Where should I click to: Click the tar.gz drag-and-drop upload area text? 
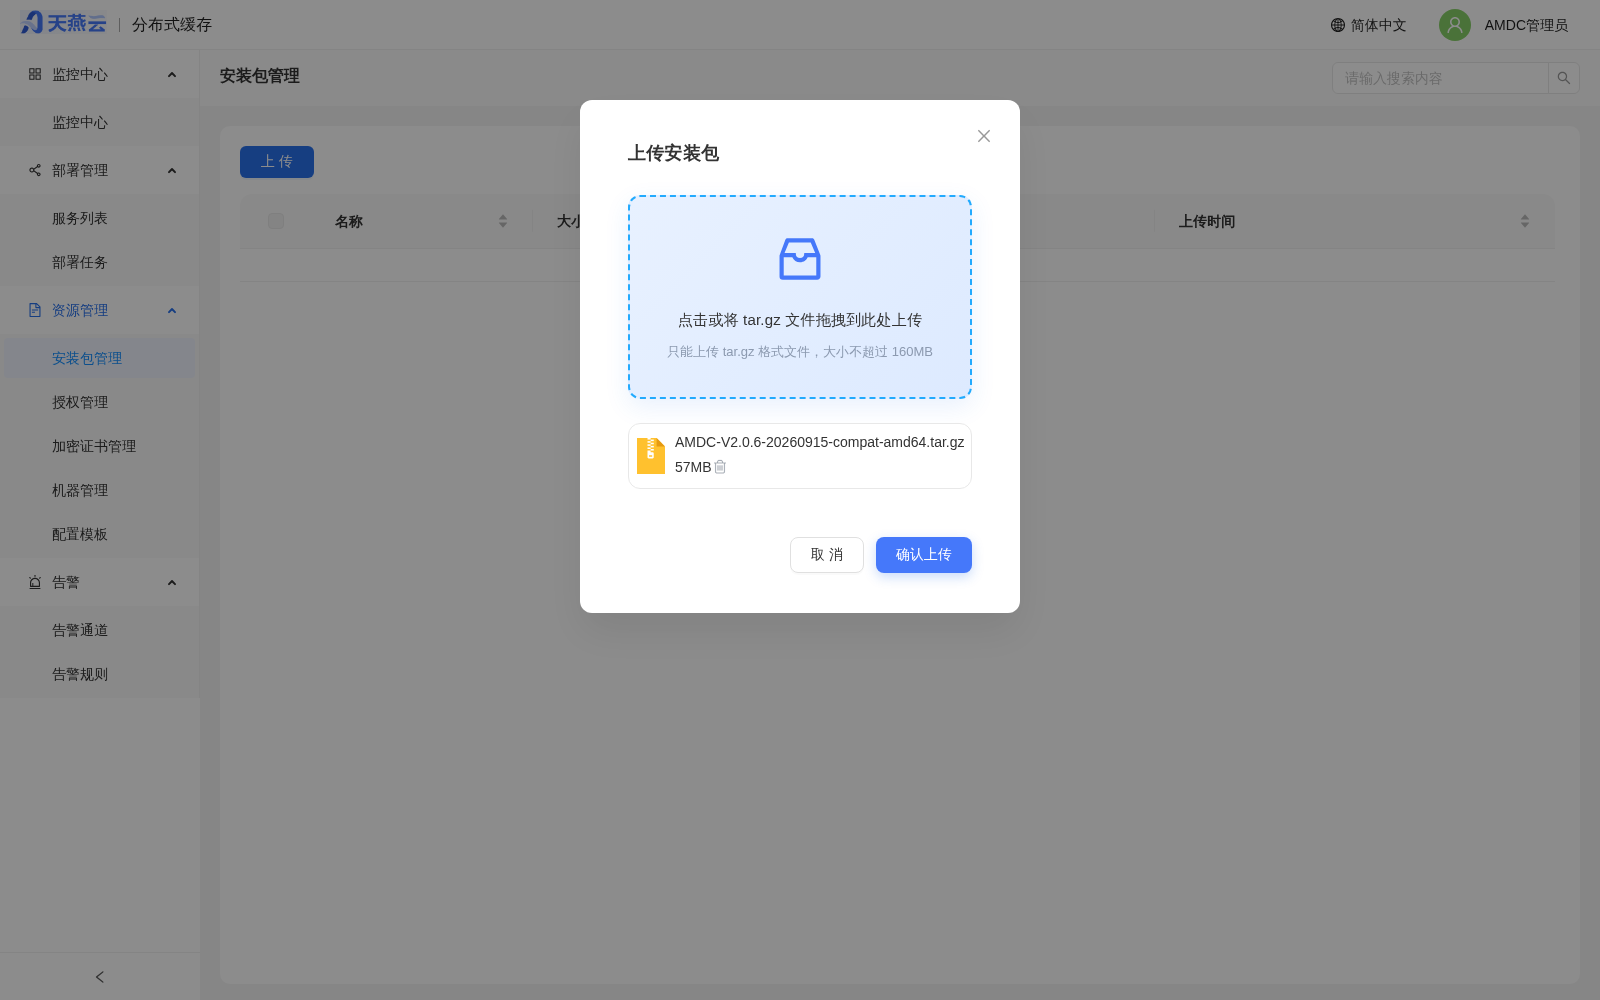[x=800, y=320]
